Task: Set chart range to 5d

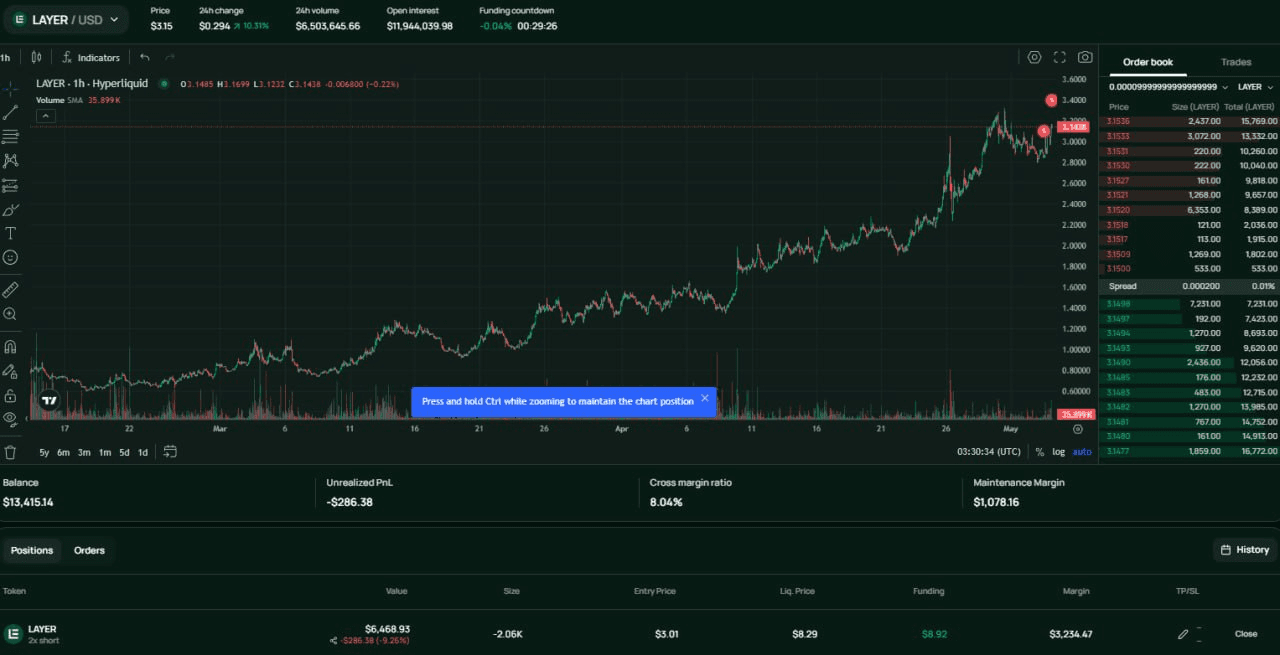Action: [124, 452]
